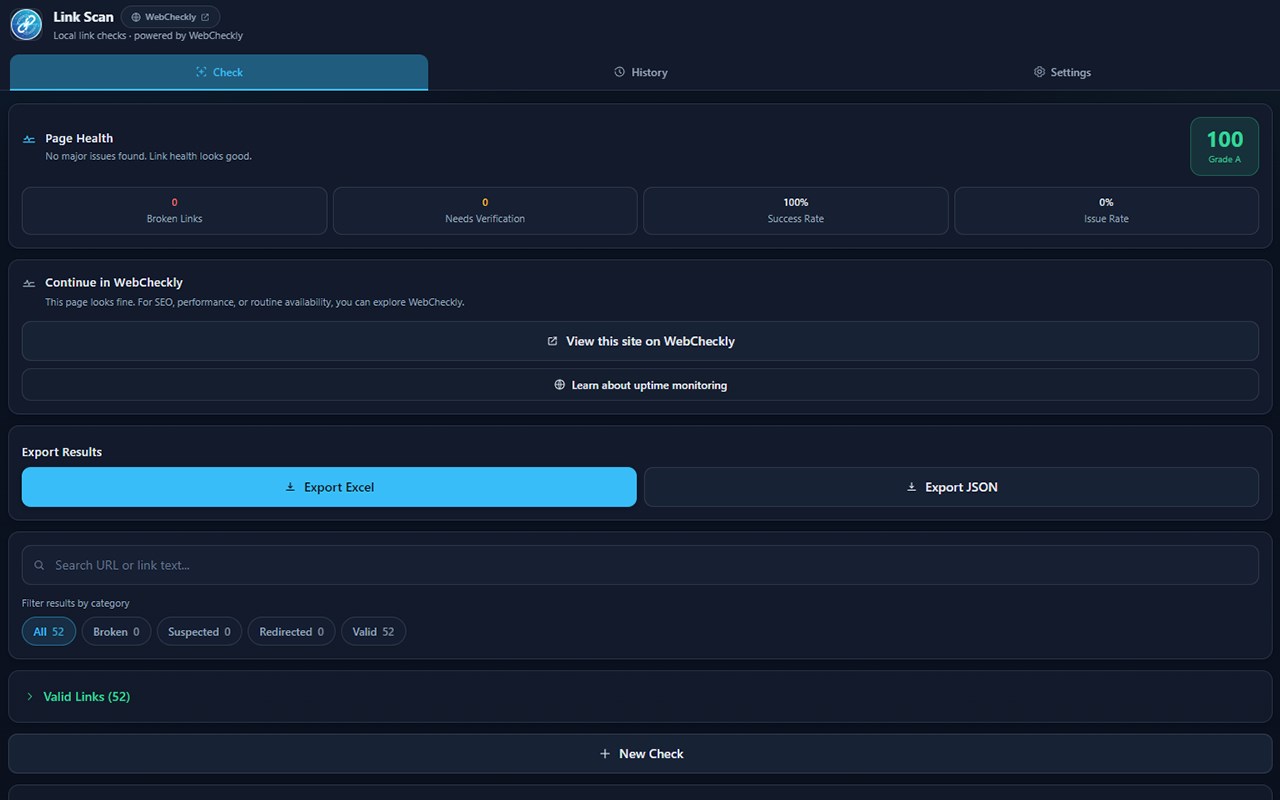Learn about uptime monitoring
This screenshot has height=800, width=1280.
coord(640,385)
